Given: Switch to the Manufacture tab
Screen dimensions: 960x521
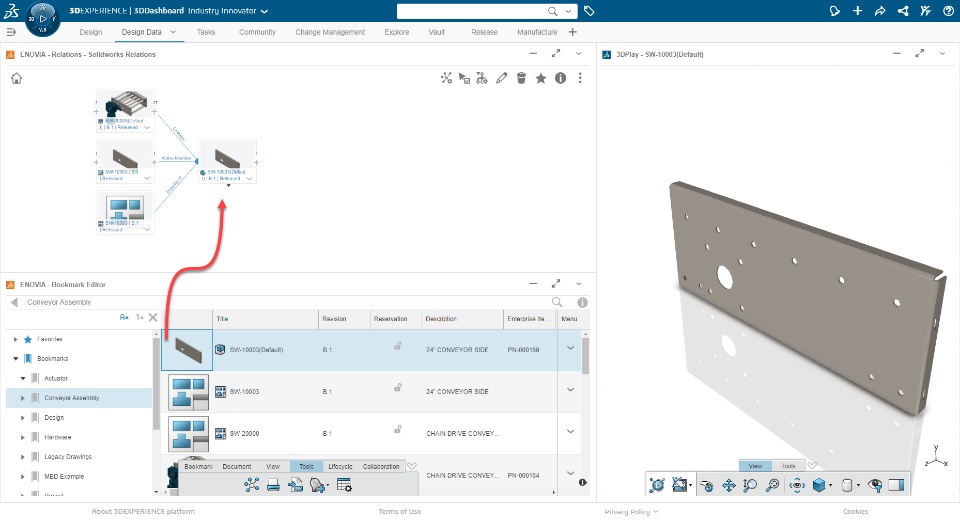Looking at the screenshot, I should pos(537,32).
